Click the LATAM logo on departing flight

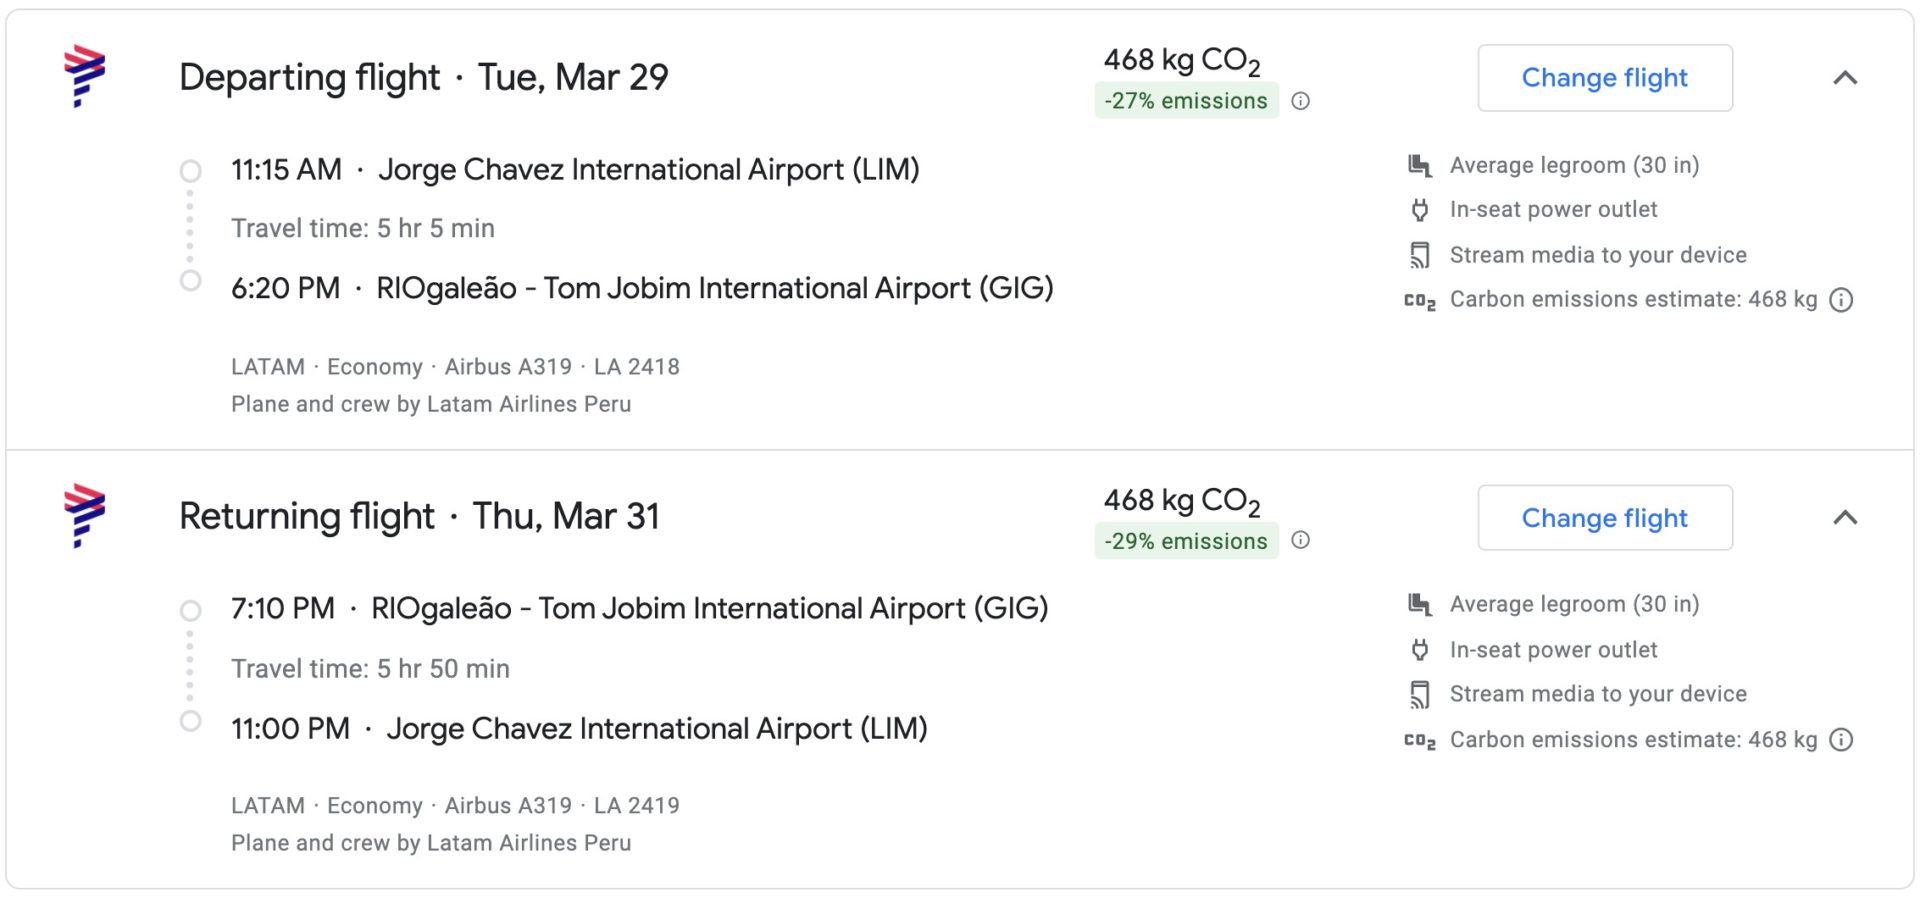click(84, 76)
